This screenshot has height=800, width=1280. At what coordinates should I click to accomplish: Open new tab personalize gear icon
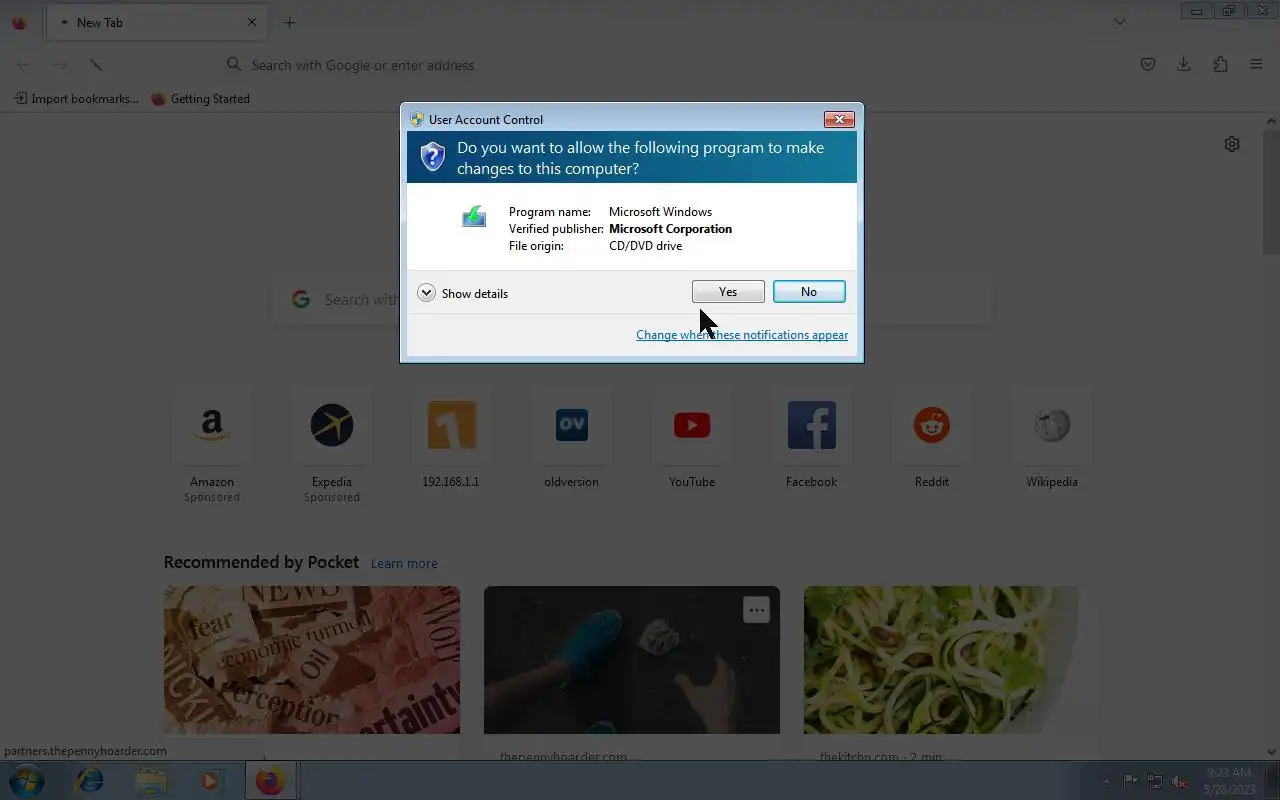pos(1232,144)
